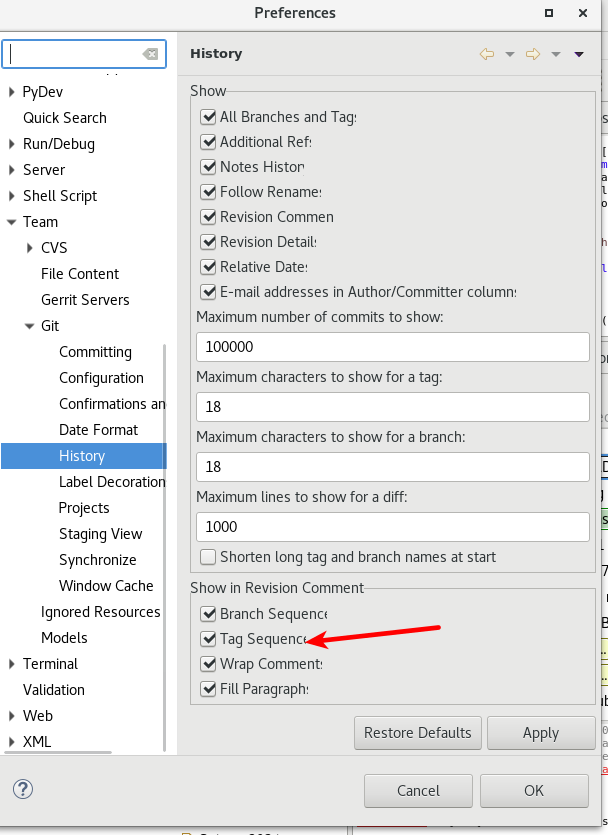Screen dimensions: 608x835
Task: Click the forward navigation arrow icon
Action: click(x=533, y=54)
